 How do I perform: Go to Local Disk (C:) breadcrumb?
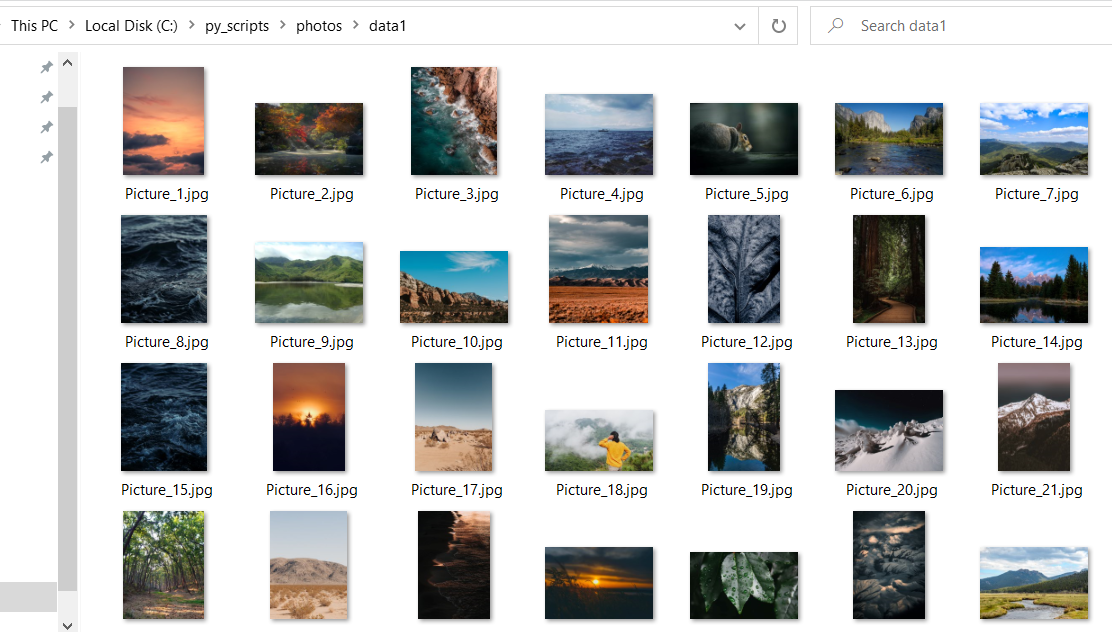131,26
